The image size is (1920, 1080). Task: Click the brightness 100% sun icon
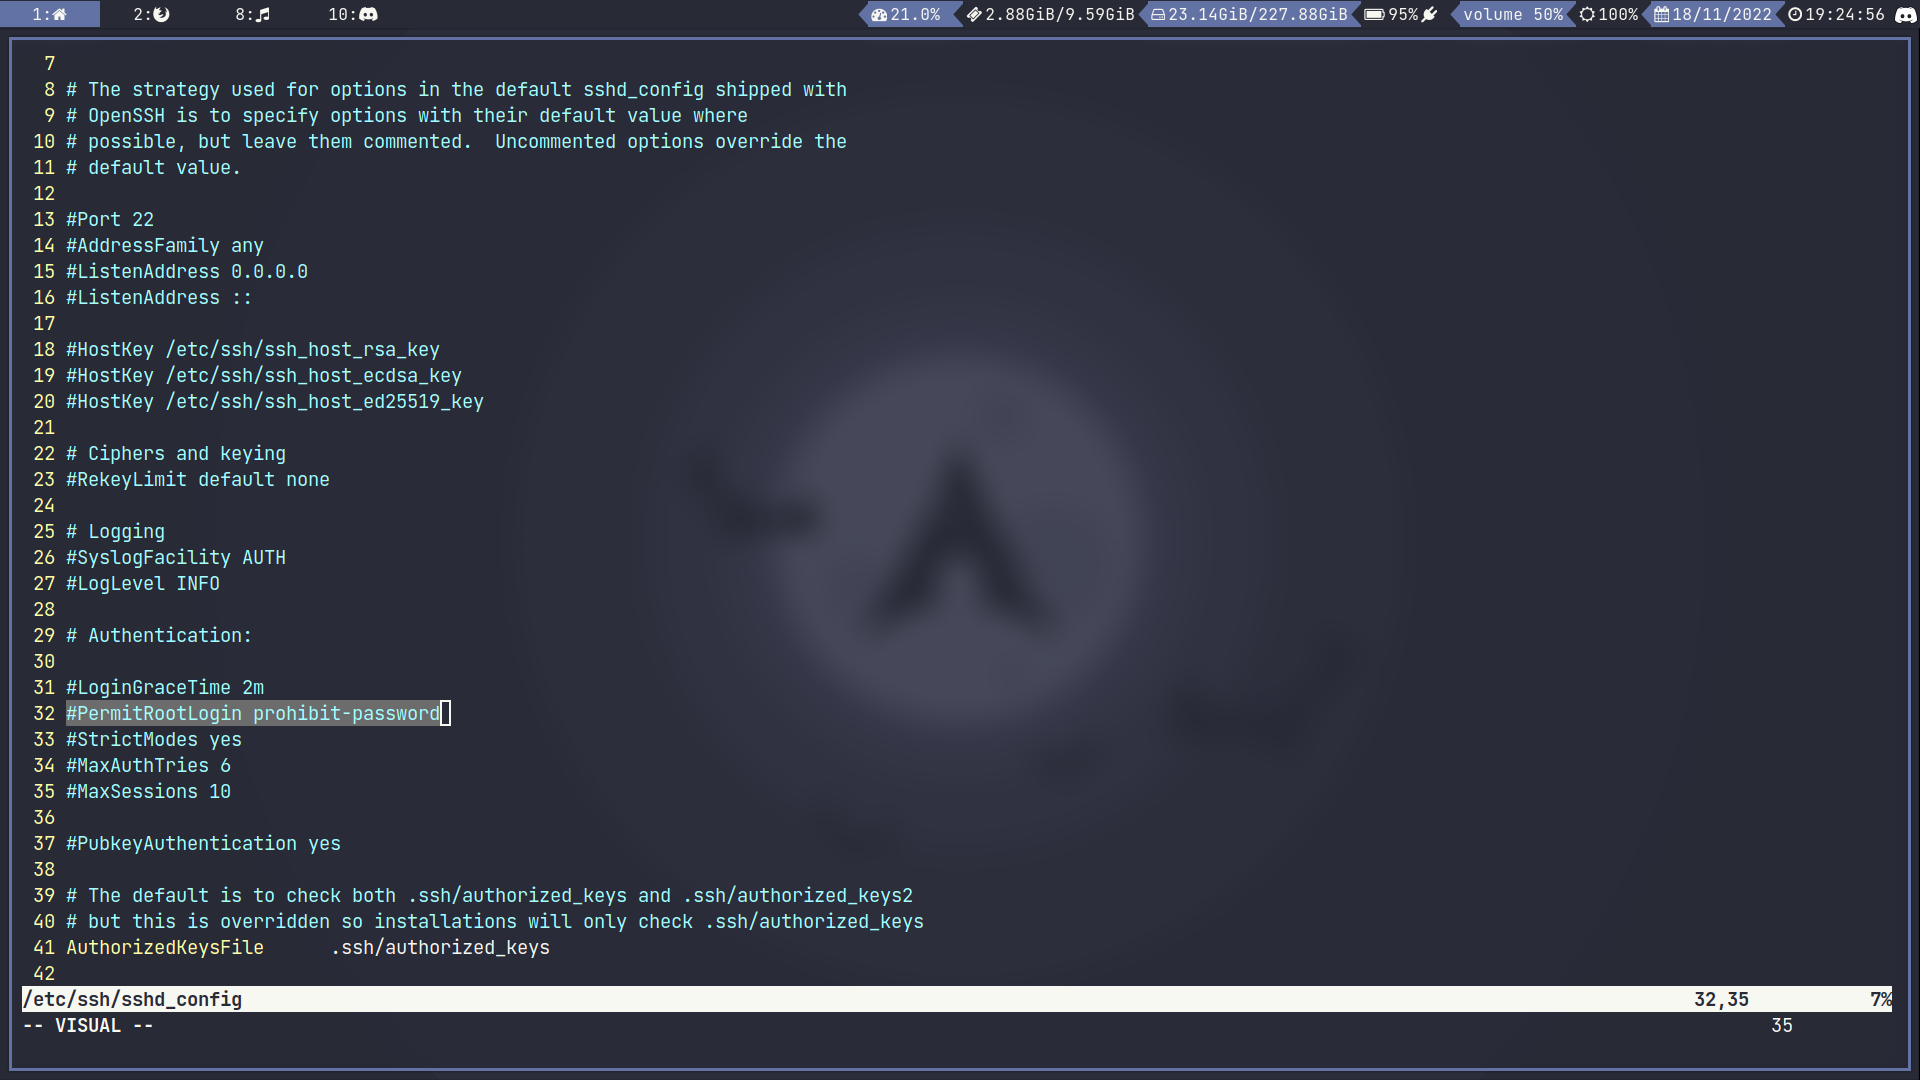[x=1587, y=14]
